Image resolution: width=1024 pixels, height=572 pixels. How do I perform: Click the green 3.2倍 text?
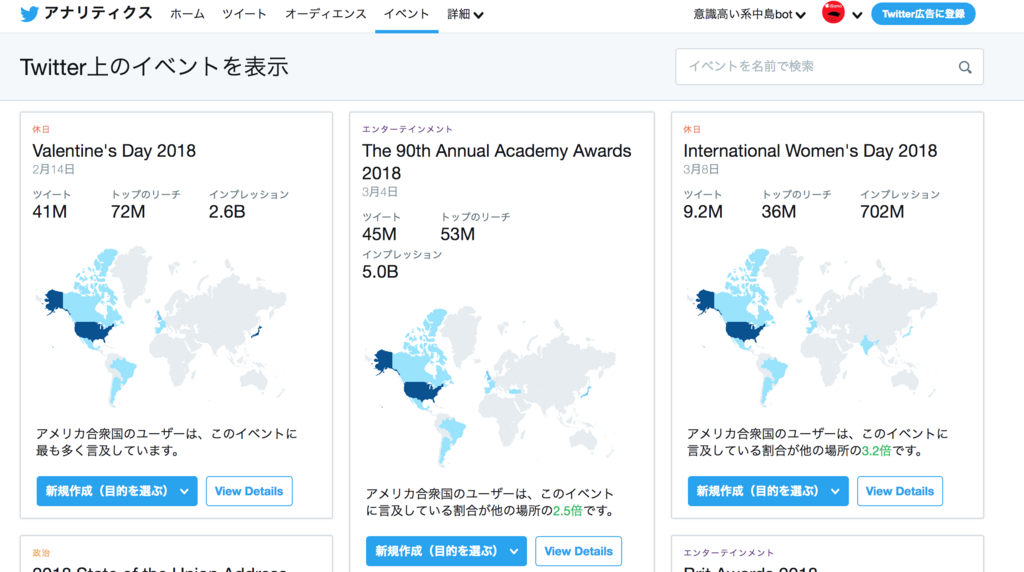click(x=876, y=451)
